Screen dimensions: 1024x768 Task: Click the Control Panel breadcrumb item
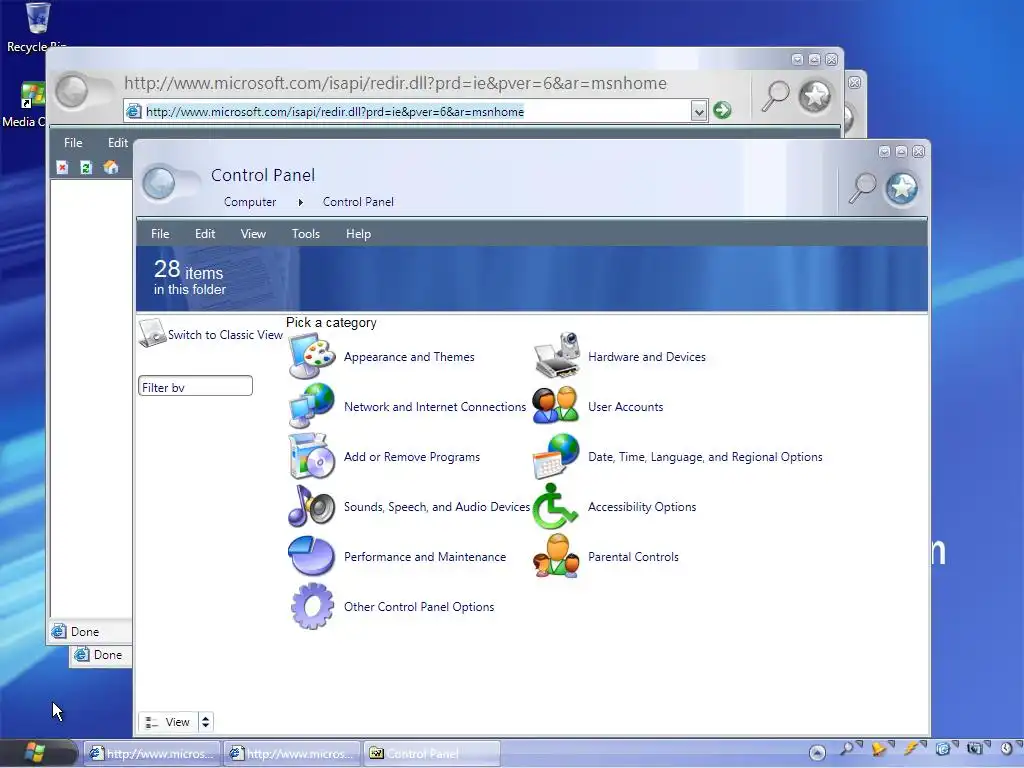pos(358,202)
